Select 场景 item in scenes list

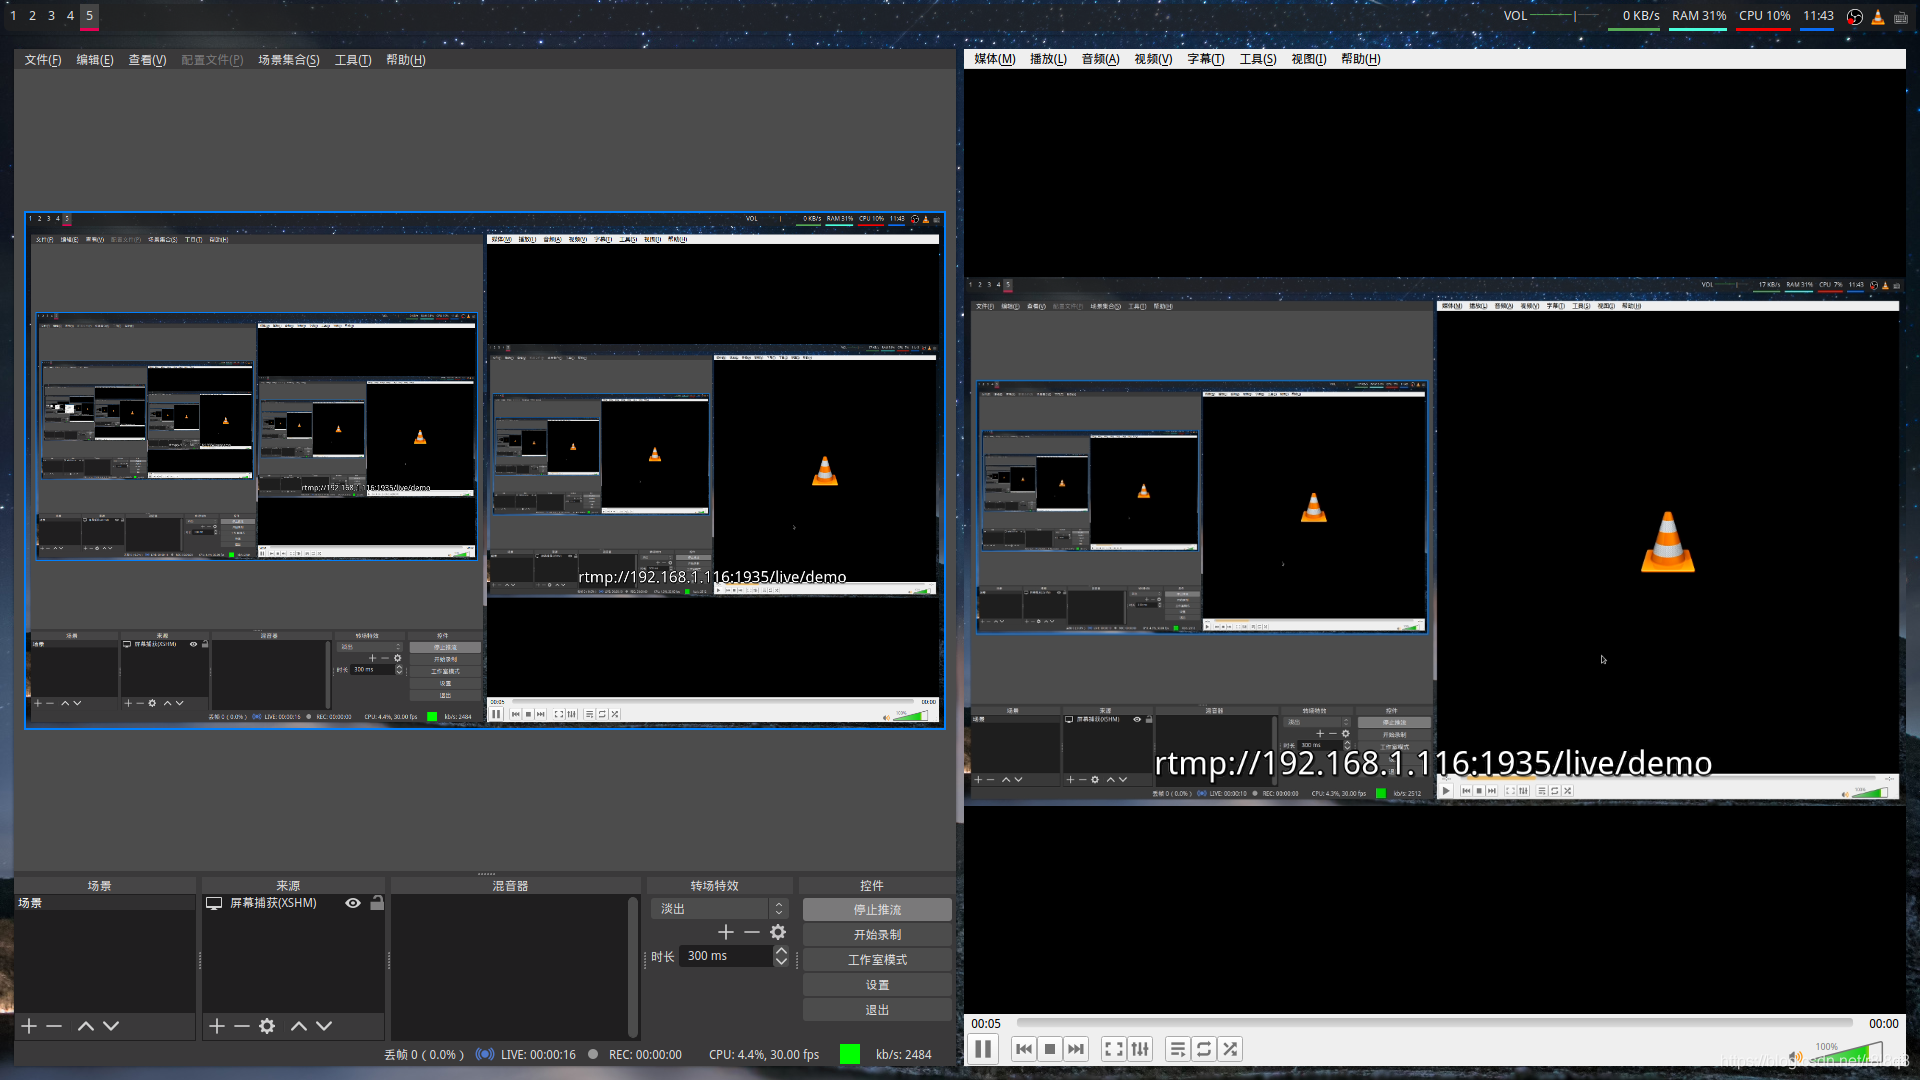point(105,903)
